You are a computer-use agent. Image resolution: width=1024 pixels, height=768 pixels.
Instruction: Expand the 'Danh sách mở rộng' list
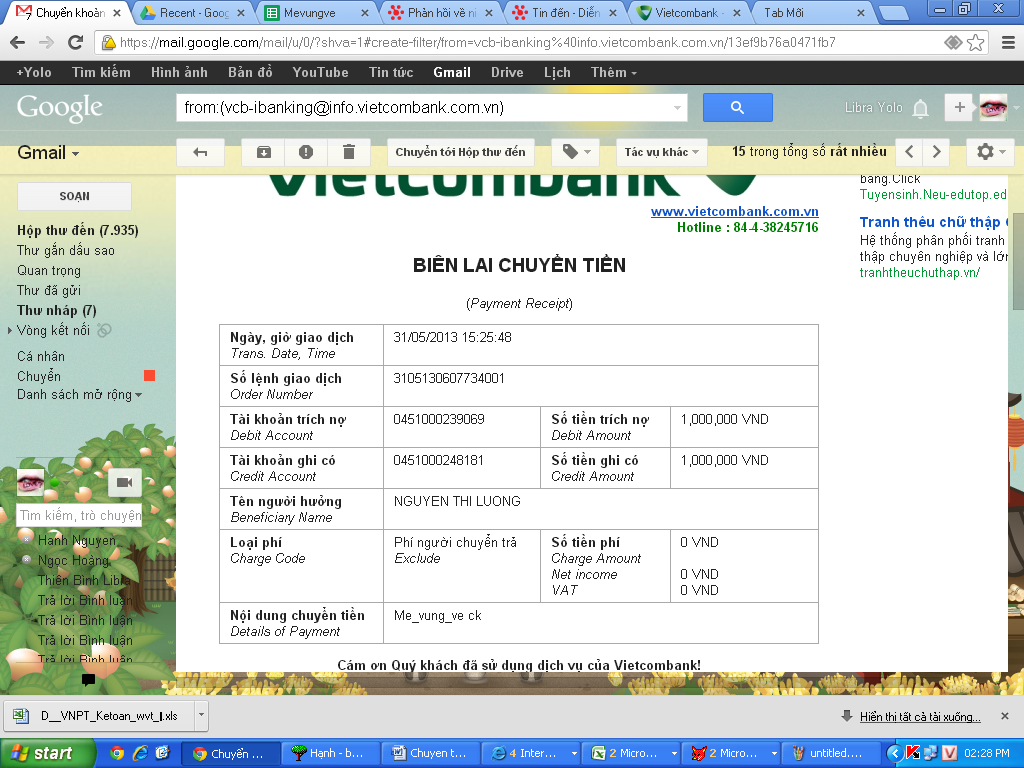pyautogui.click(x=79, y=394)
